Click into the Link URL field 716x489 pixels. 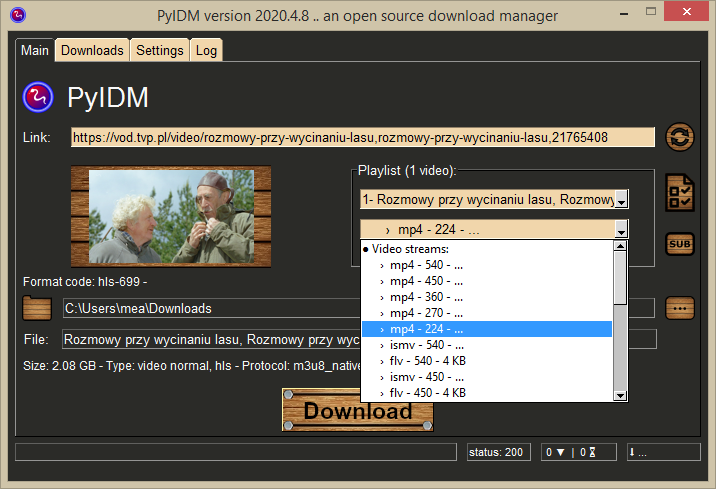pyautogui.click(x=363, y=137)
